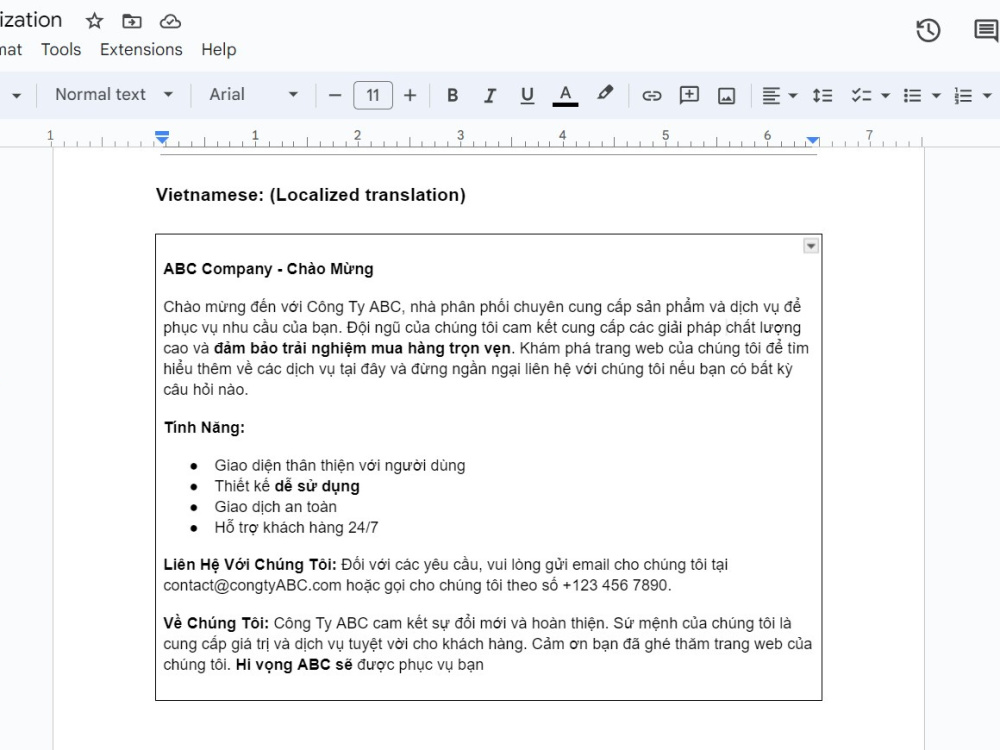Click the contact@congtyABC.com email text
Screen dimensions: 1000x750
[252, 585]
